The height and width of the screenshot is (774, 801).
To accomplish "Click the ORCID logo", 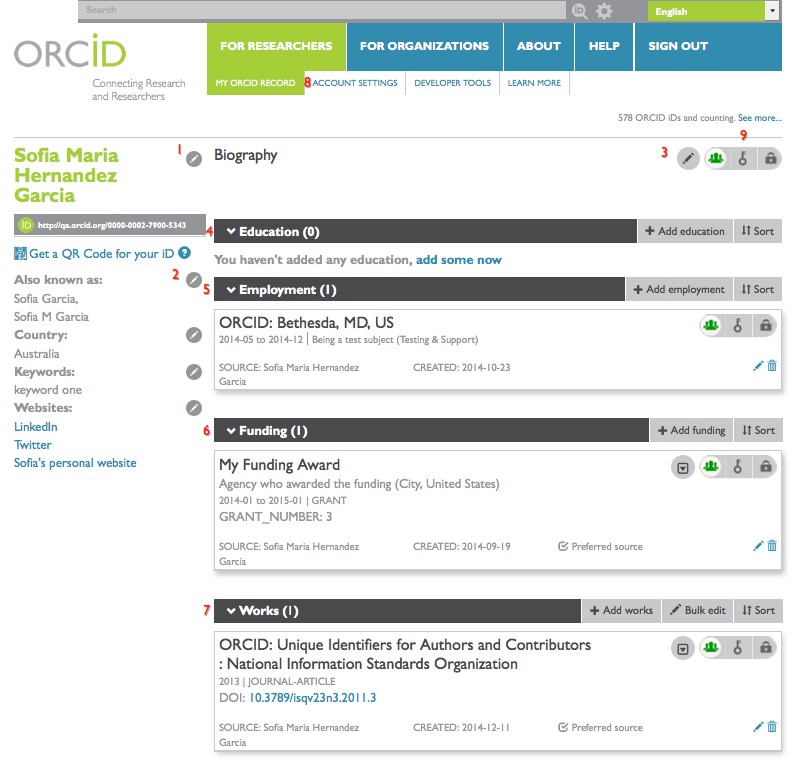I will 70,51.
